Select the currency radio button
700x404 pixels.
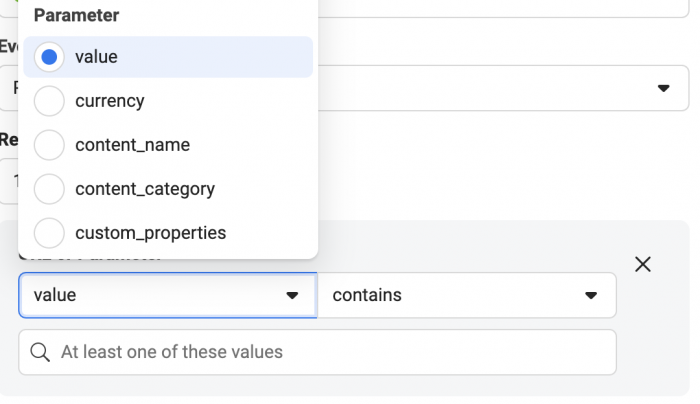tap(49, 101)
